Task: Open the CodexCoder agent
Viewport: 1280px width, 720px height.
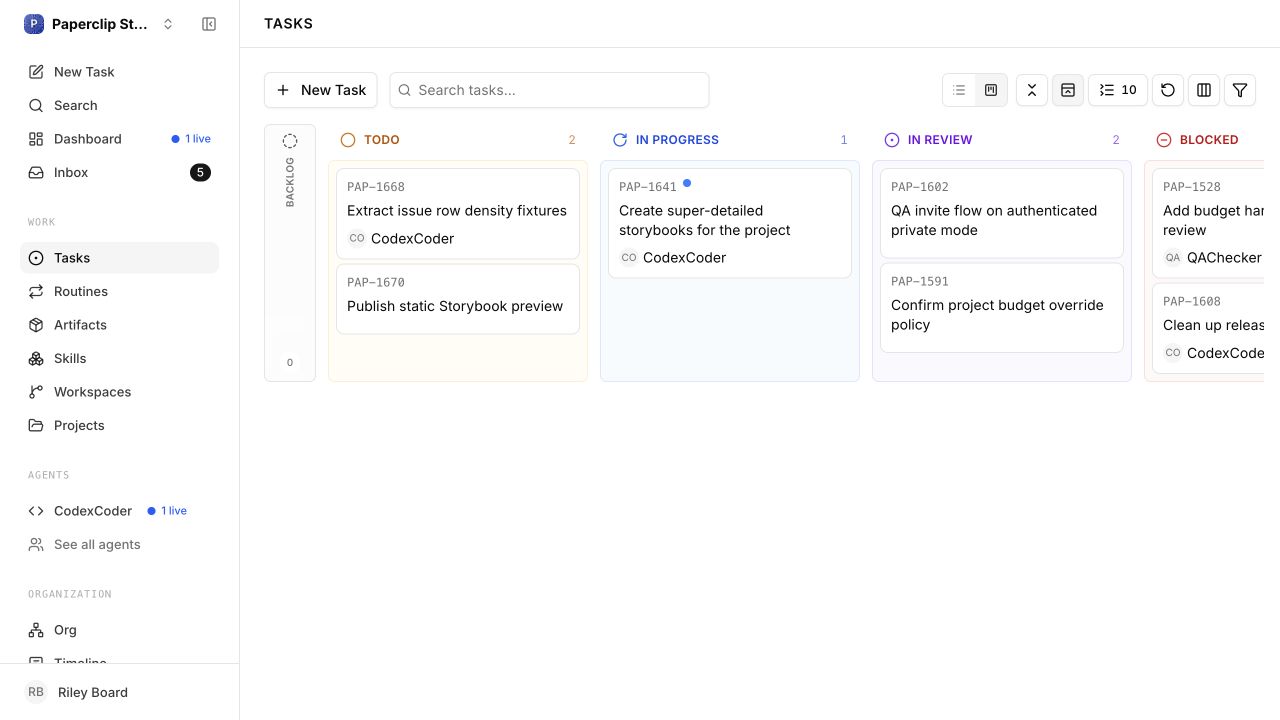Action: 119,511
